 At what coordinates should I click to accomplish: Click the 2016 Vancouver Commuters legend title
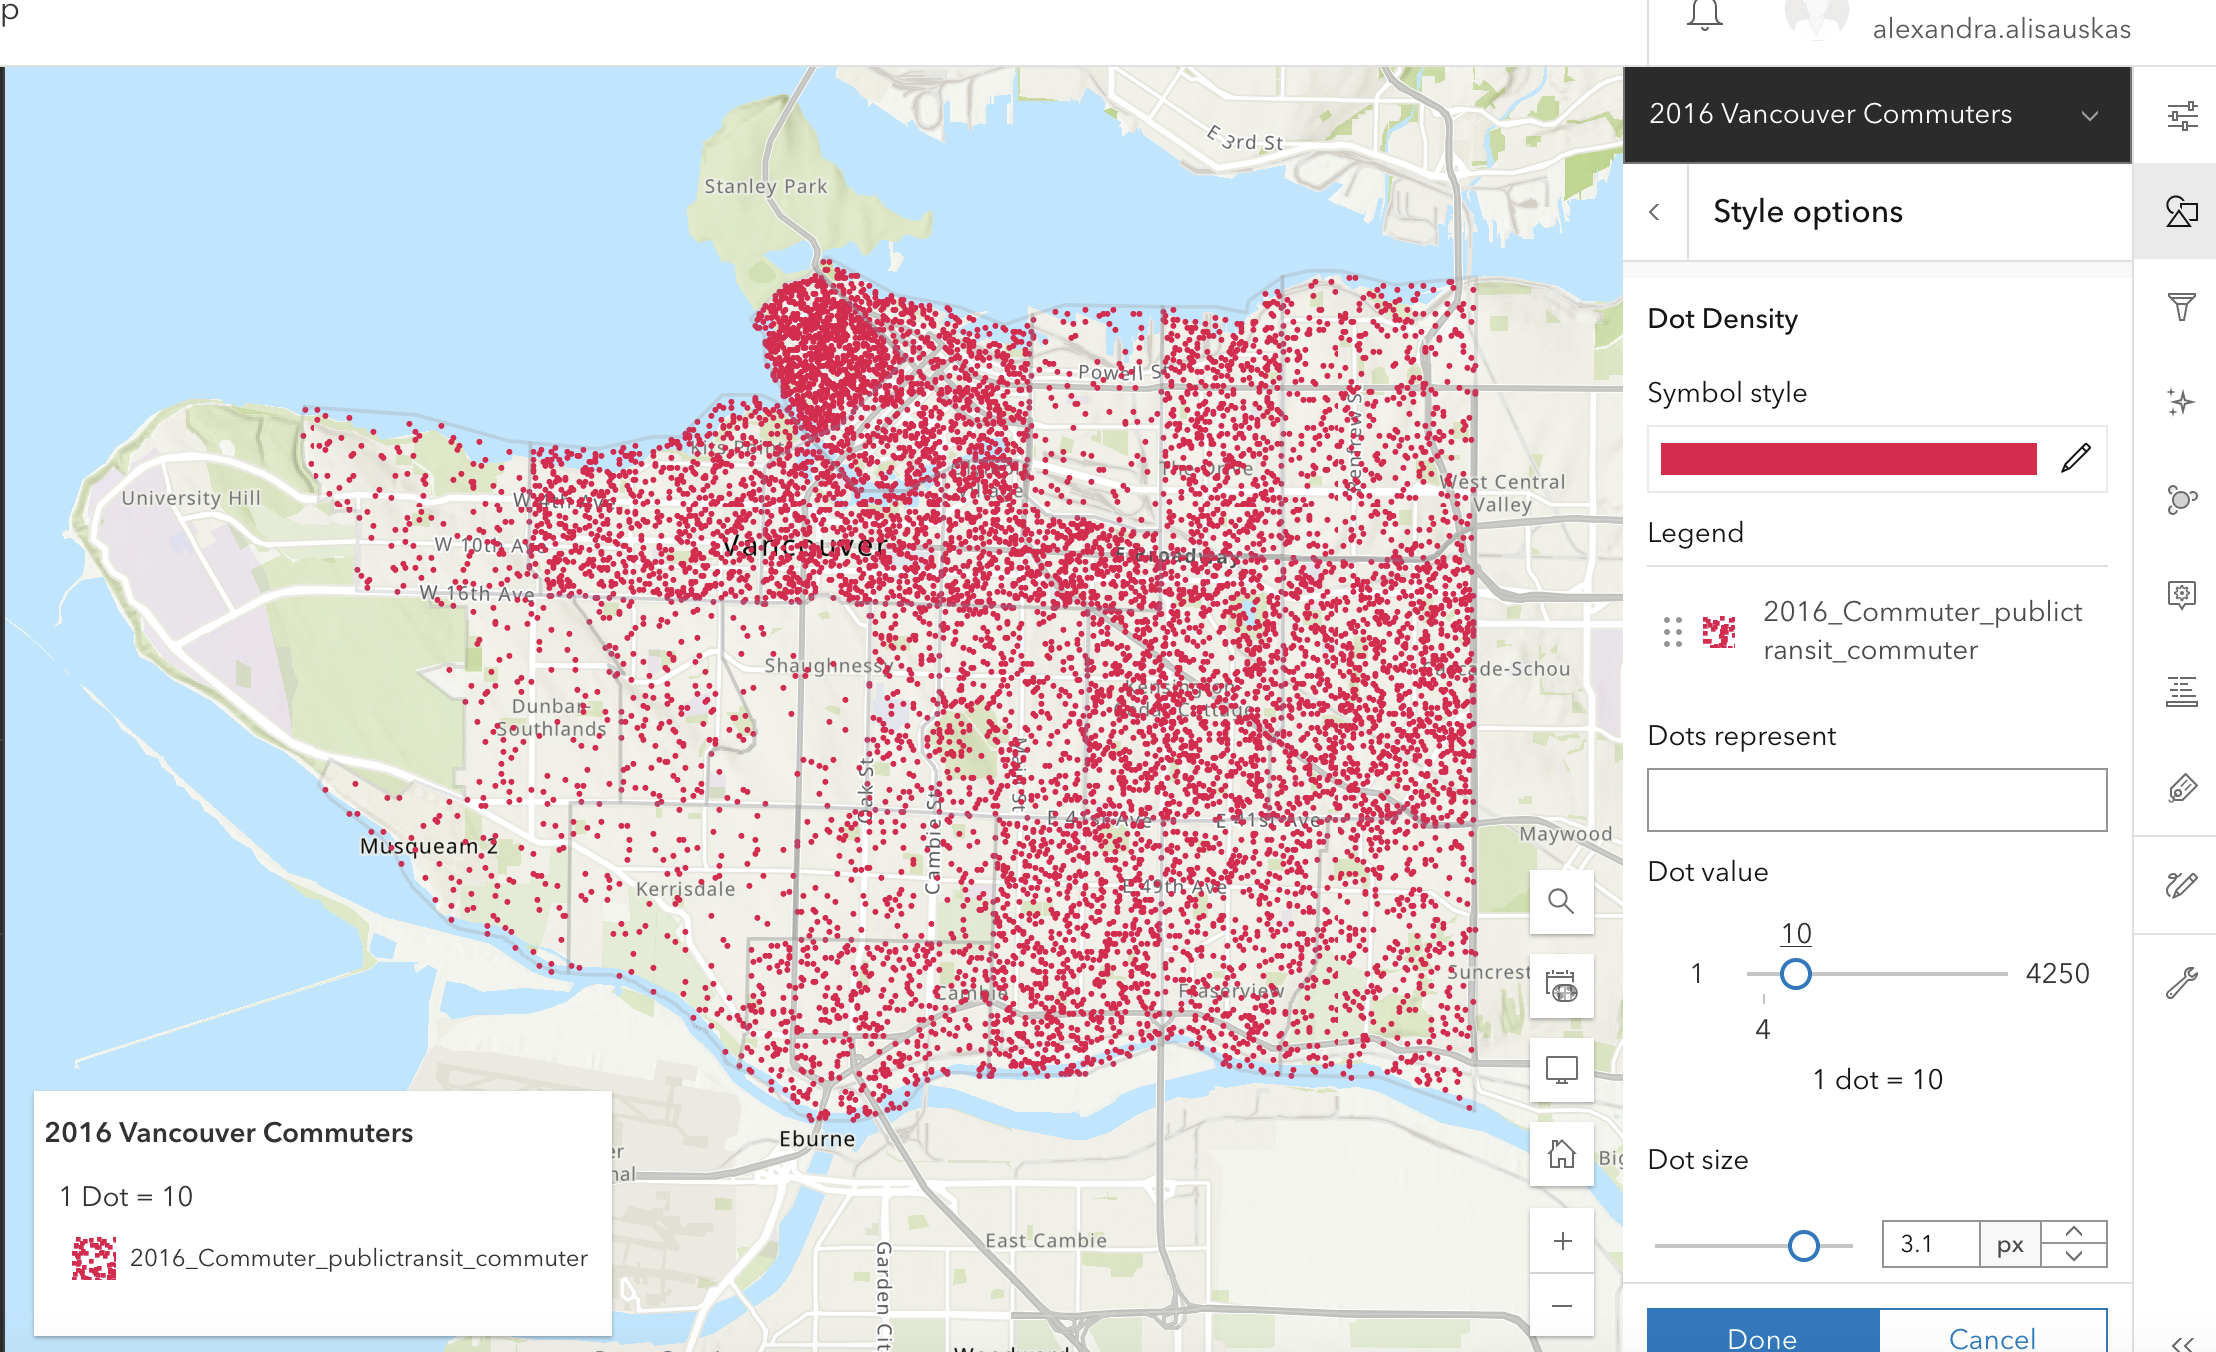tap(228, 1133)
